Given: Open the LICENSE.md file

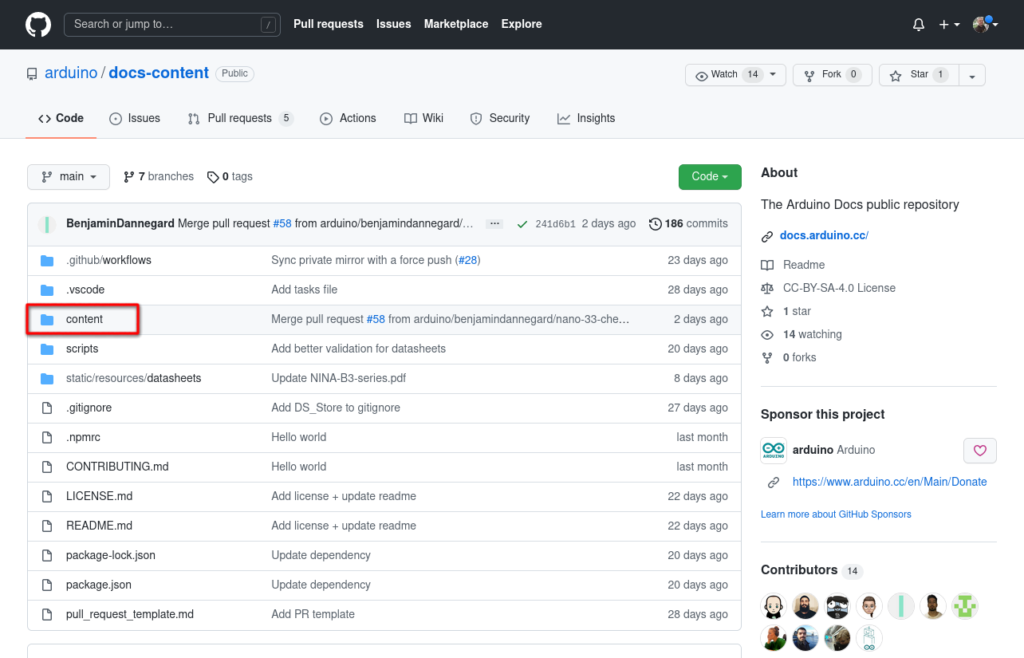Looking at the screenshot, I should pos(99,496).
